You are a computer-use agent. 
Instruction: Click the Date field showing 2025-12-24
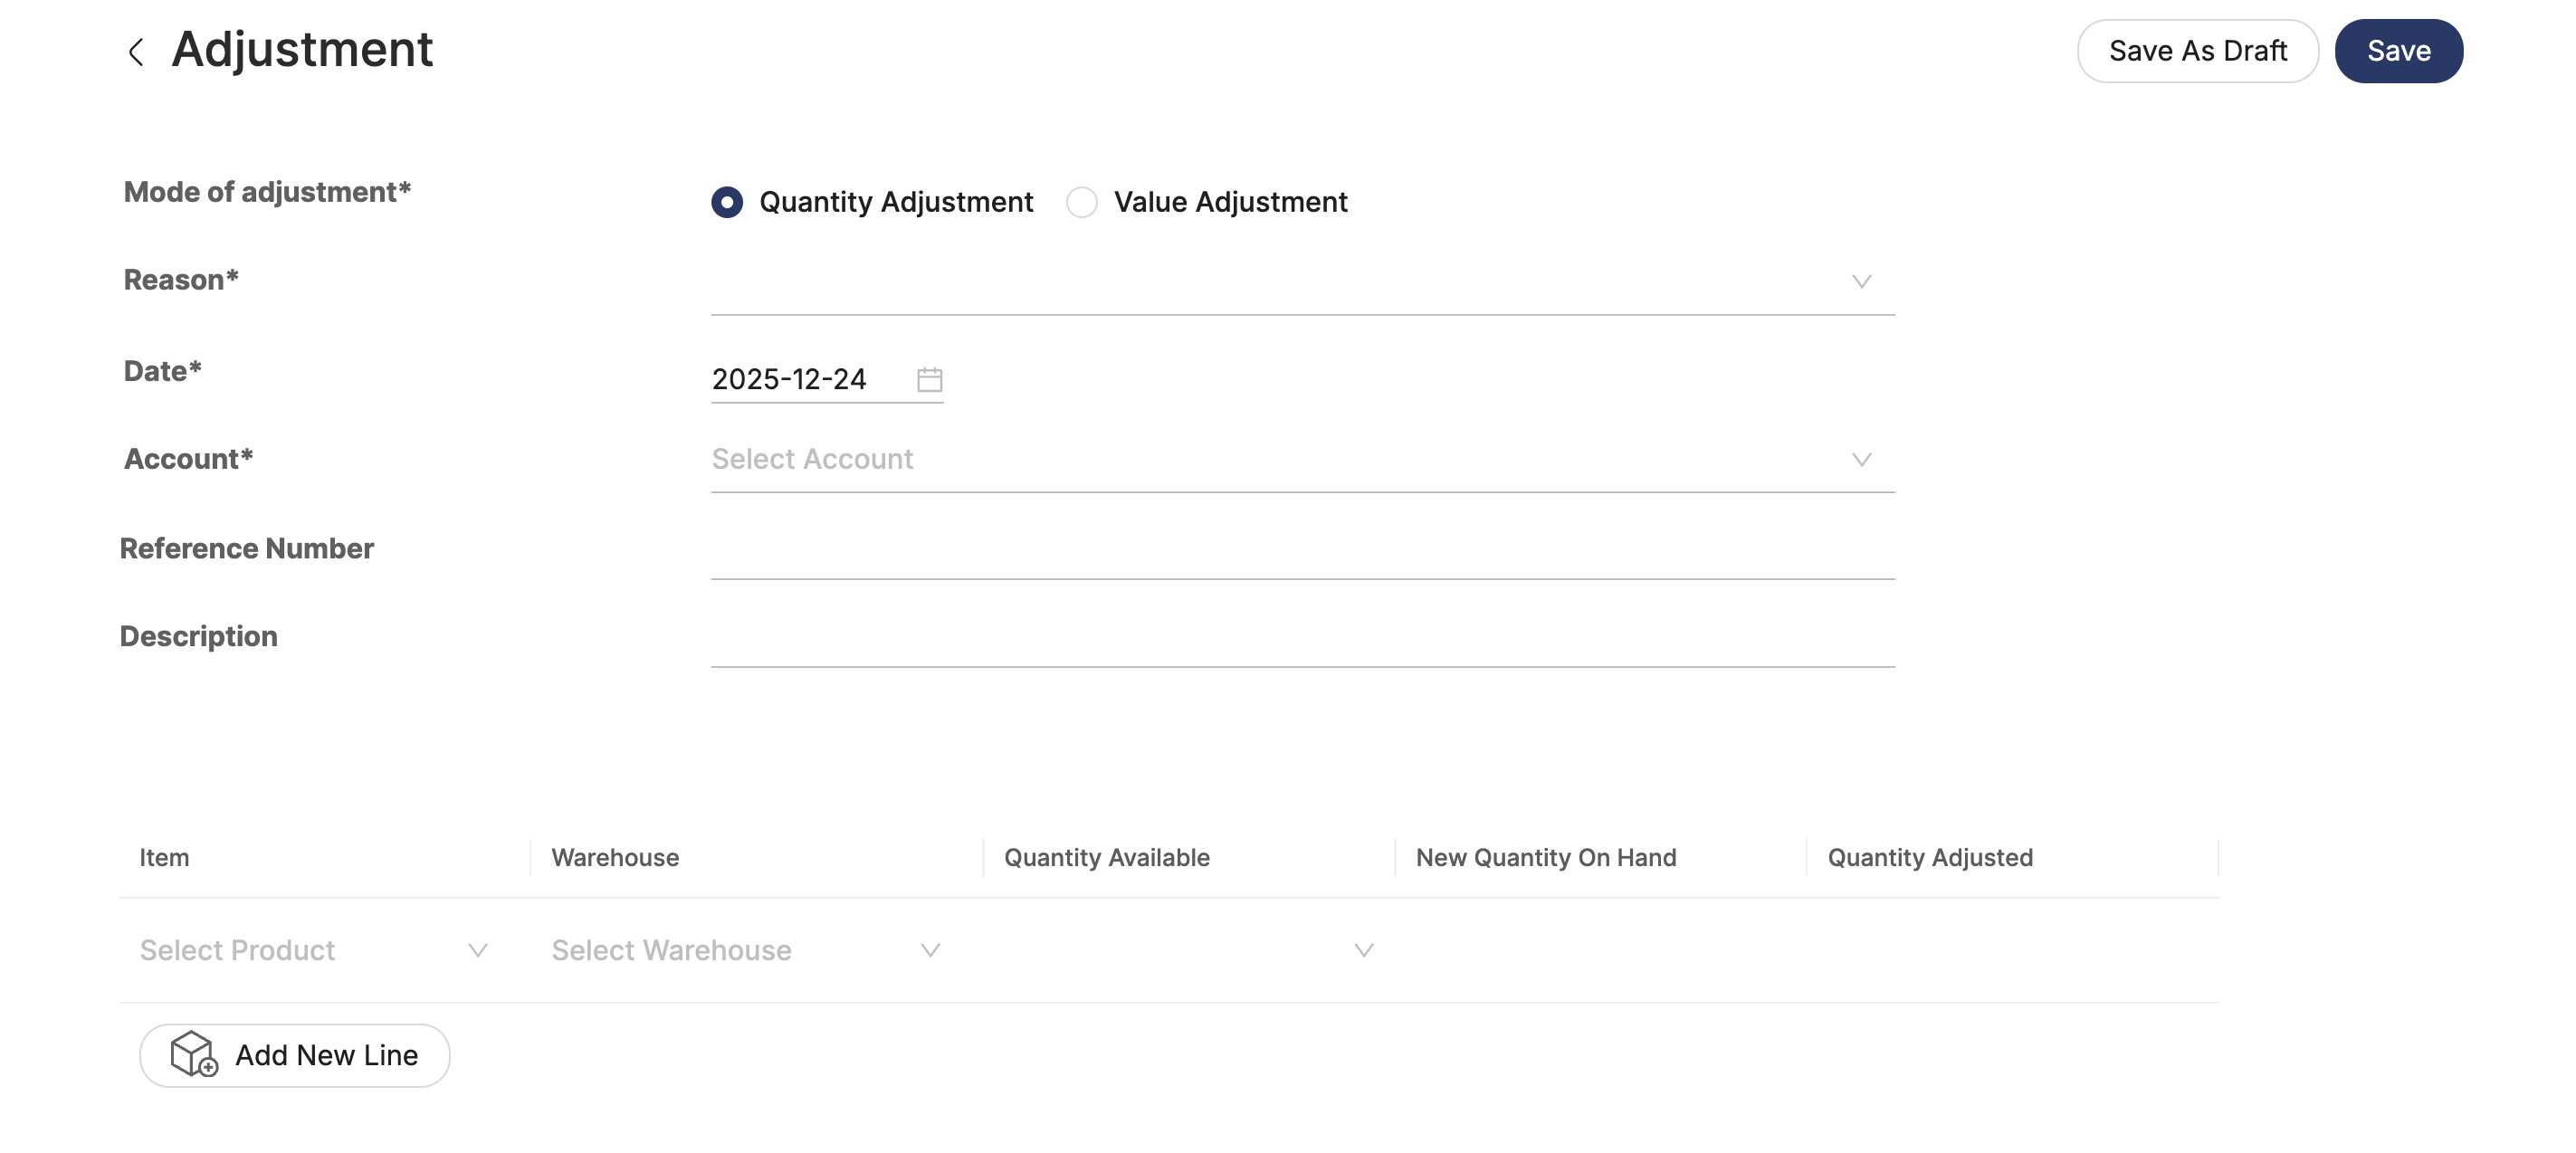tap(789, 379)
